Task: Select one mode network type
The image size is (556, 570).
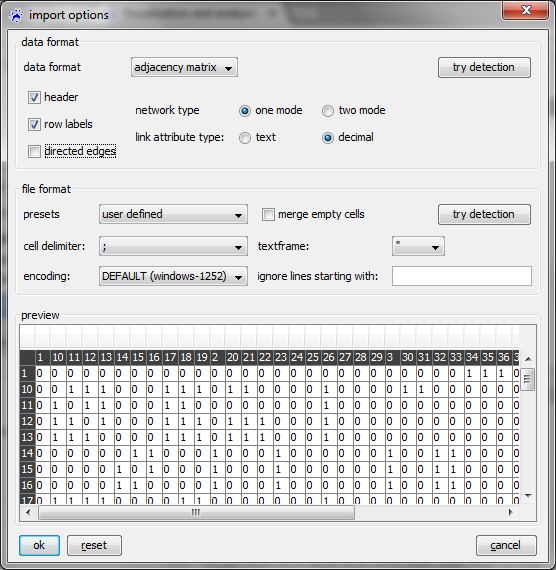Action: 245,111
